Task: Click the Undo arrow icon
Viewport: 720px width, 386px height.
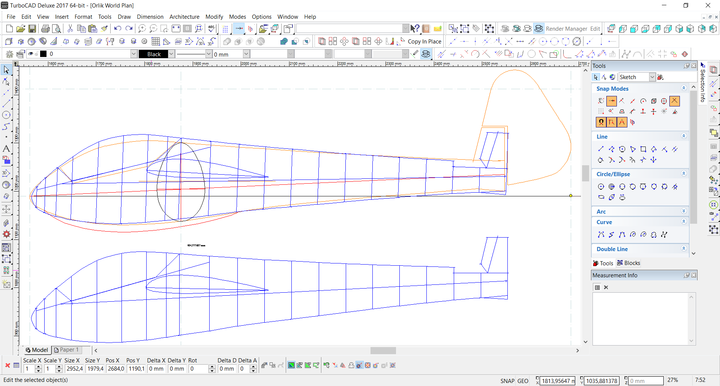Action: point(118,29)
